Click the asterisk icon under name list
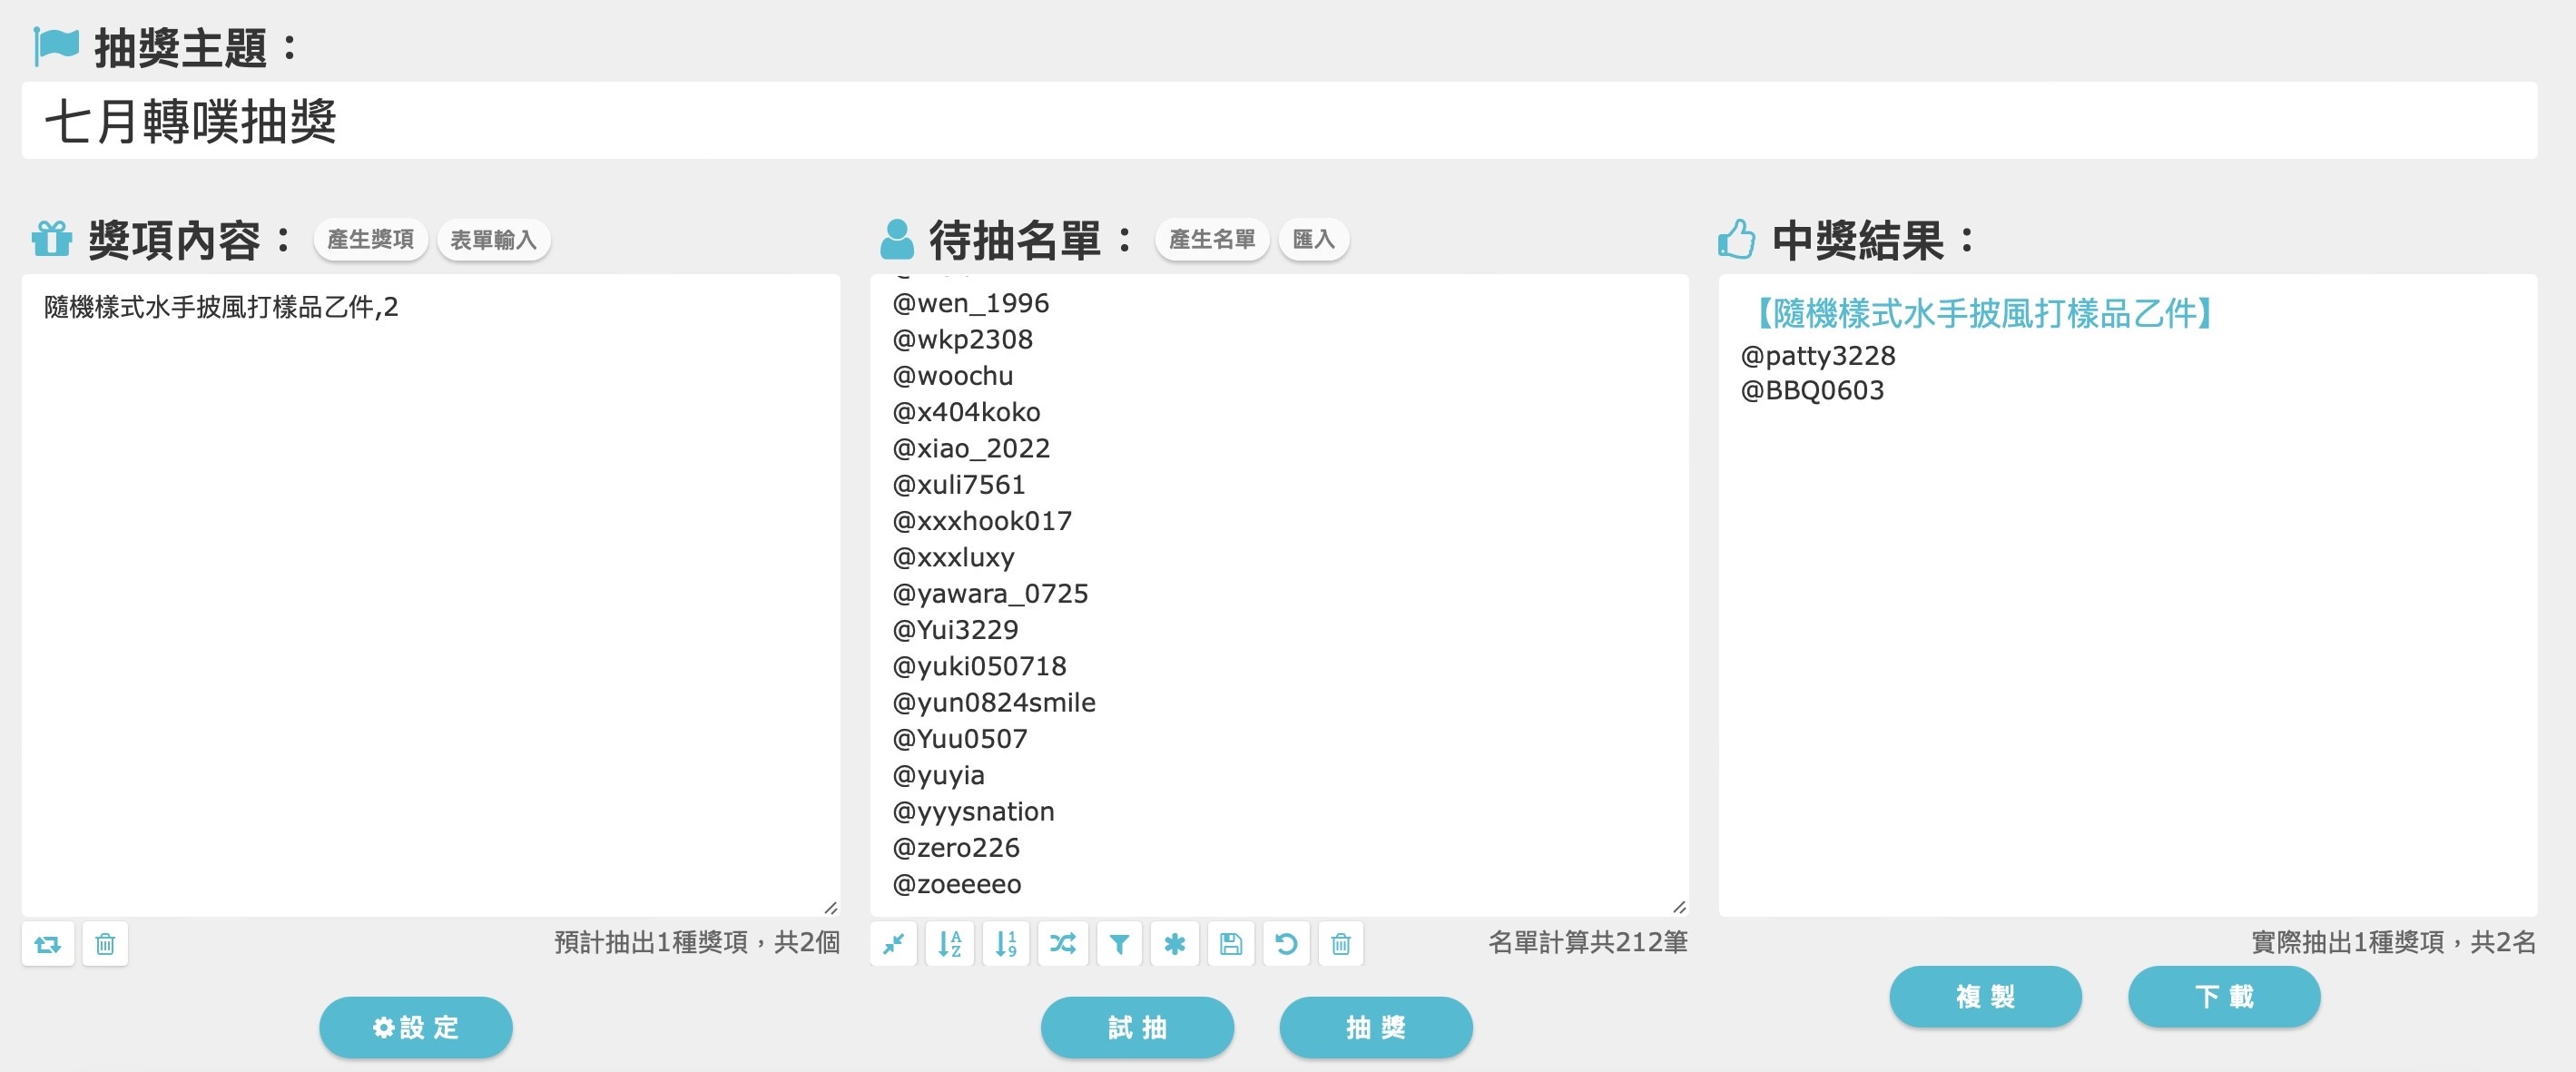Screen dimensions: 2576x1072 pos(1175,943)
